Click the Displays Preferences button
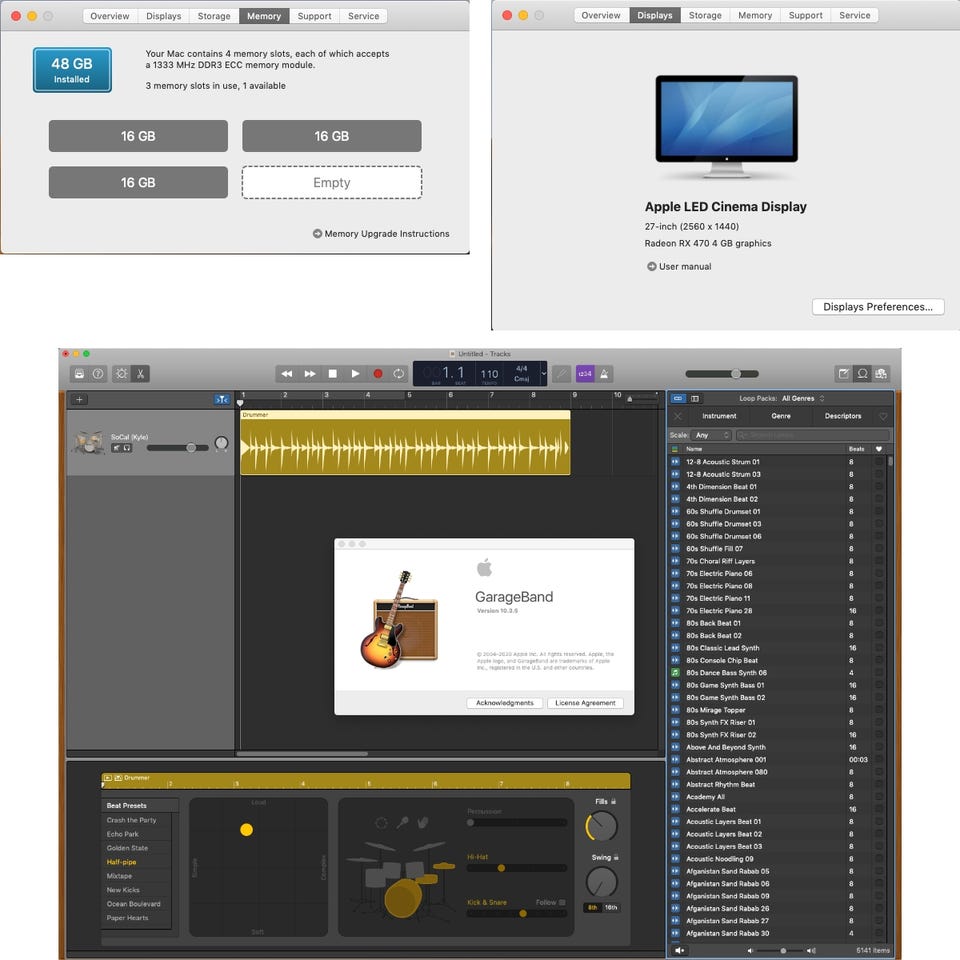 [877, 307]
